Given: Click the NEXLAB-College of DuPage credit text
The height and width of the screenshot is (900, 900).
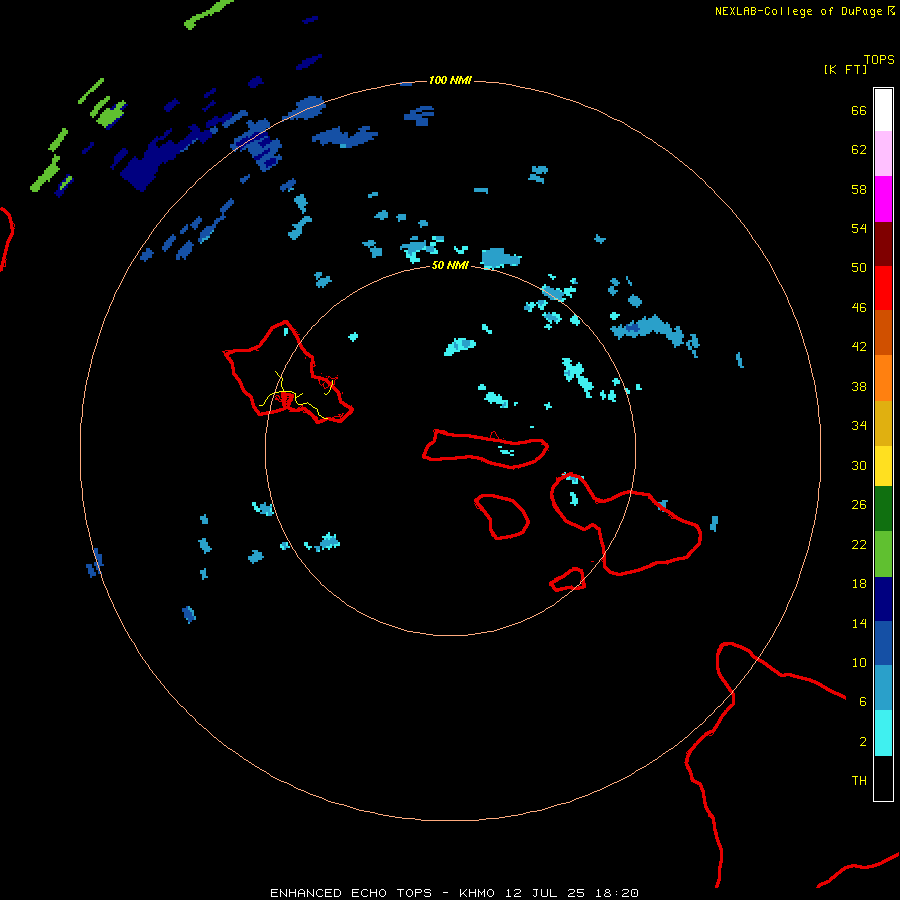Looking at the screenshot, I should point(798,11).
